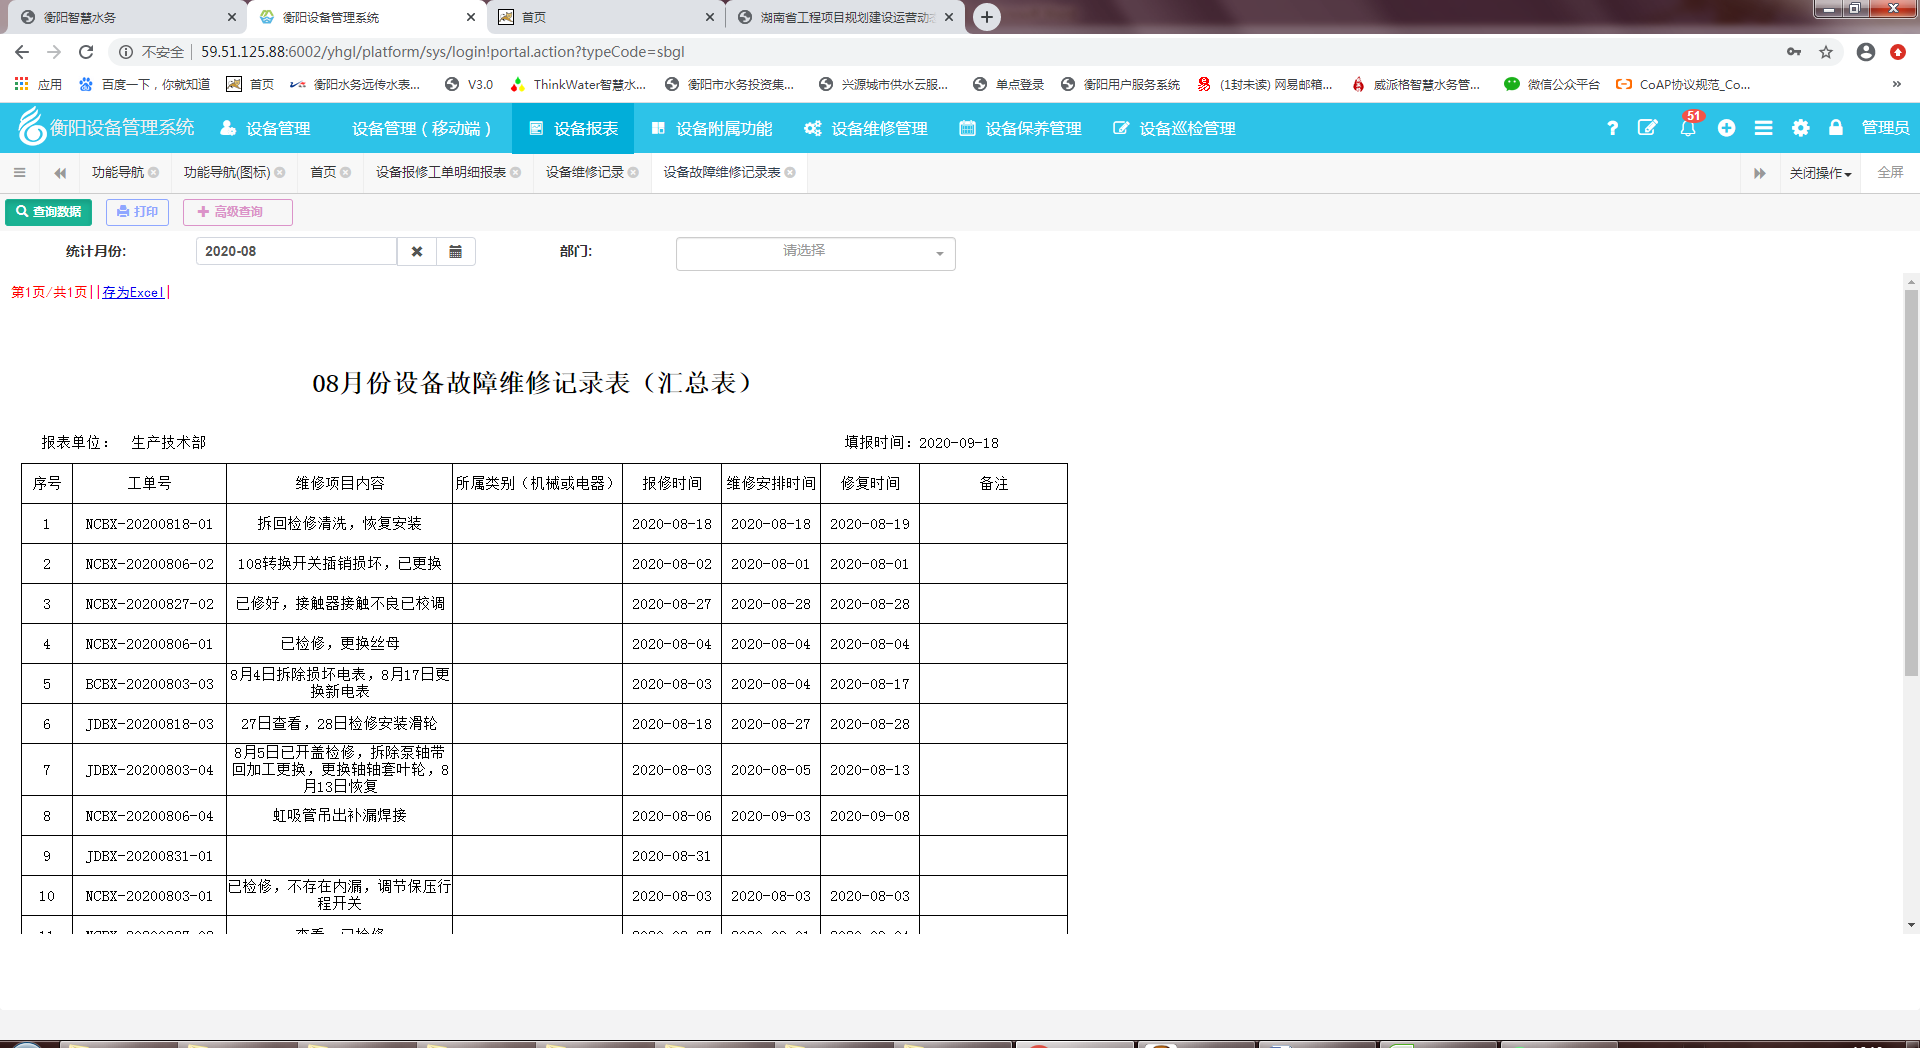Image resolution: width=1920 pixels, height=1048 pixels.
Task: Clear the 统计月份 date with X icon
Action: click(x=417, y=252)
